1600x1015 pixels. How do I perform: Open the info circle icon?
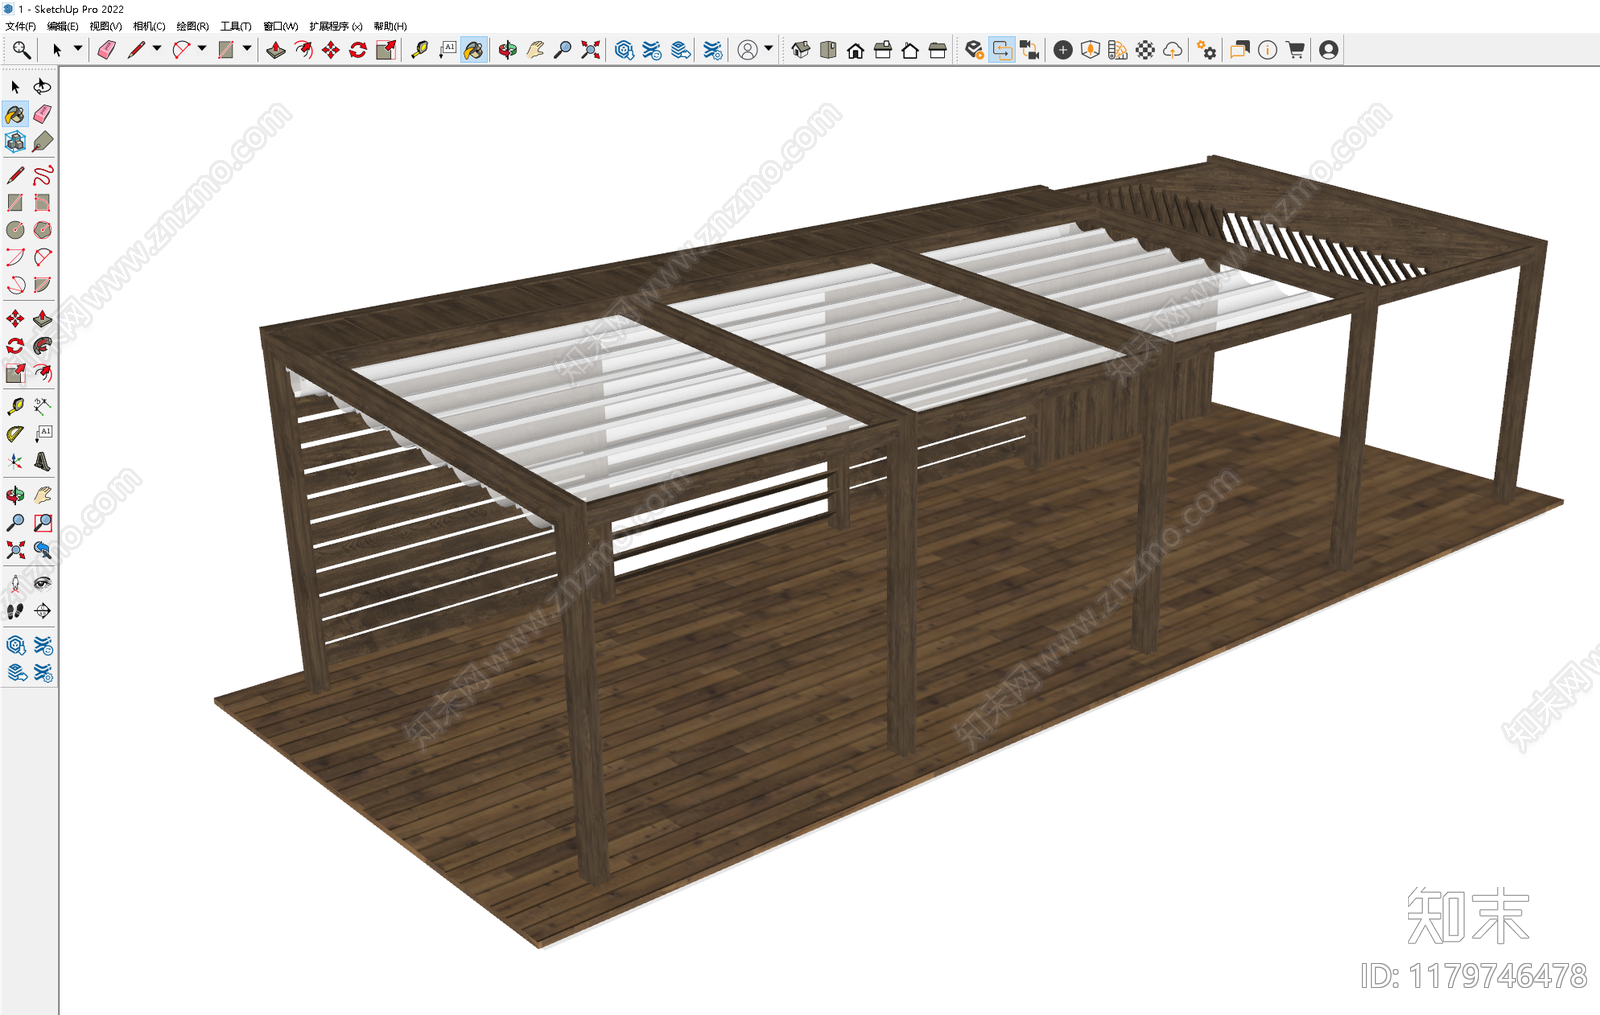[x=1267, y=50]
